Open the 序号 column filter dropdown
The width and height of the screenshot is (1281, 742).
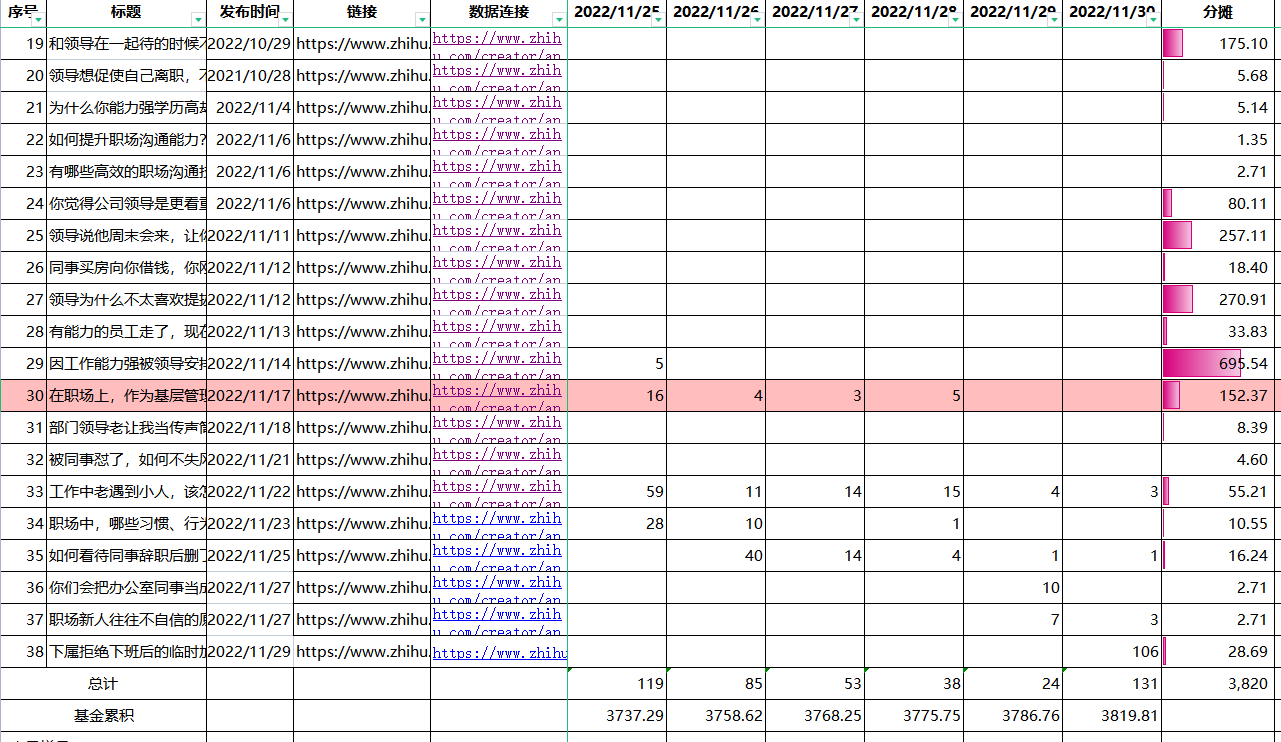tap(40, 20)
